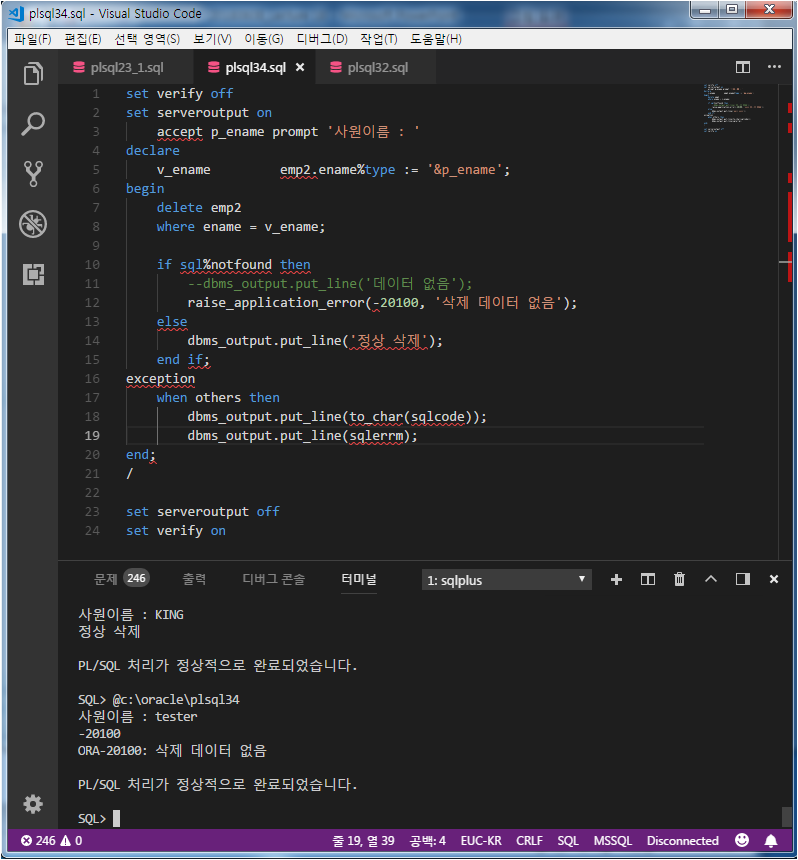Open the 이동(G) menu

[x=264, y=39]
